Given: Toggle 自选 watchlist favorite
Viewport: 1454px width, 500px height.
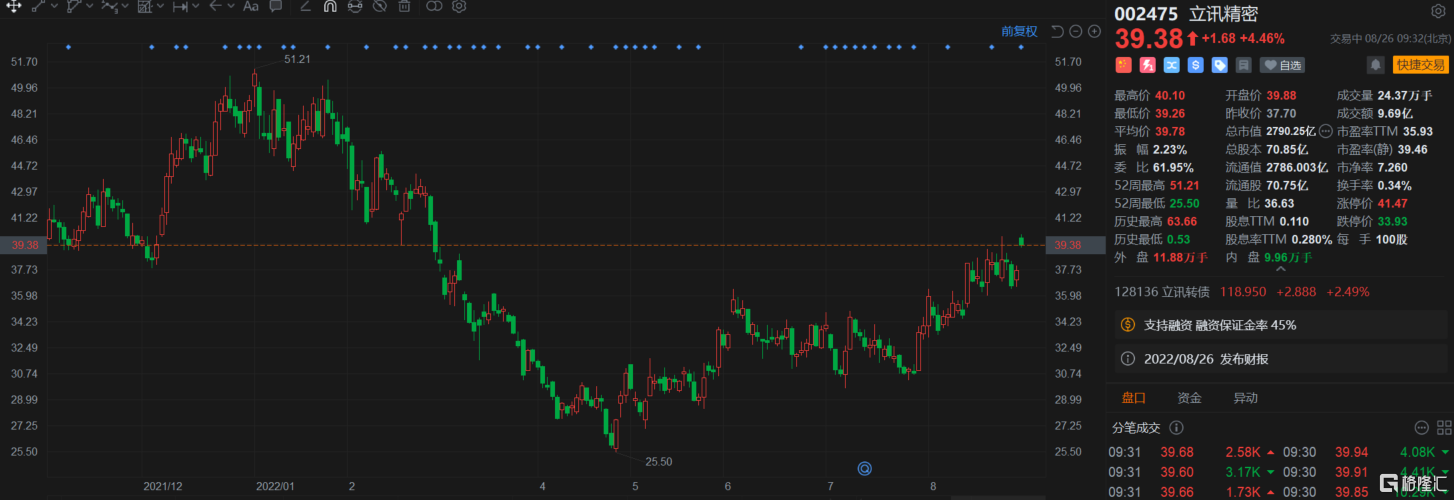Looking at the screenshot, I should click(1282, 65).
